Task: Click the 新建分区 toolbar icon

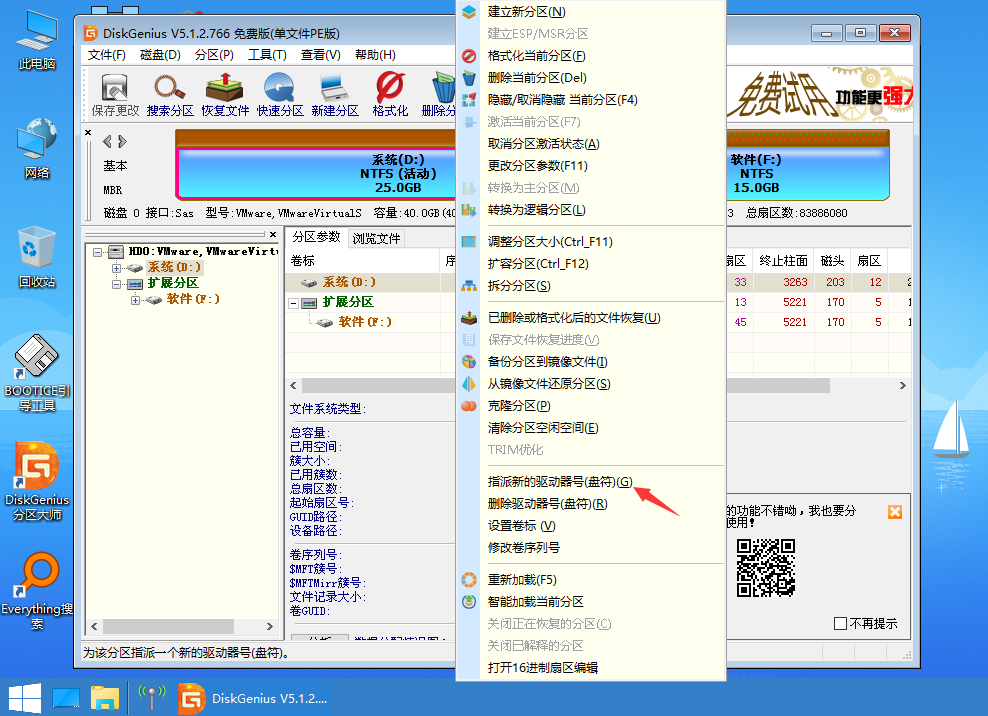Action: pos(335,94)
